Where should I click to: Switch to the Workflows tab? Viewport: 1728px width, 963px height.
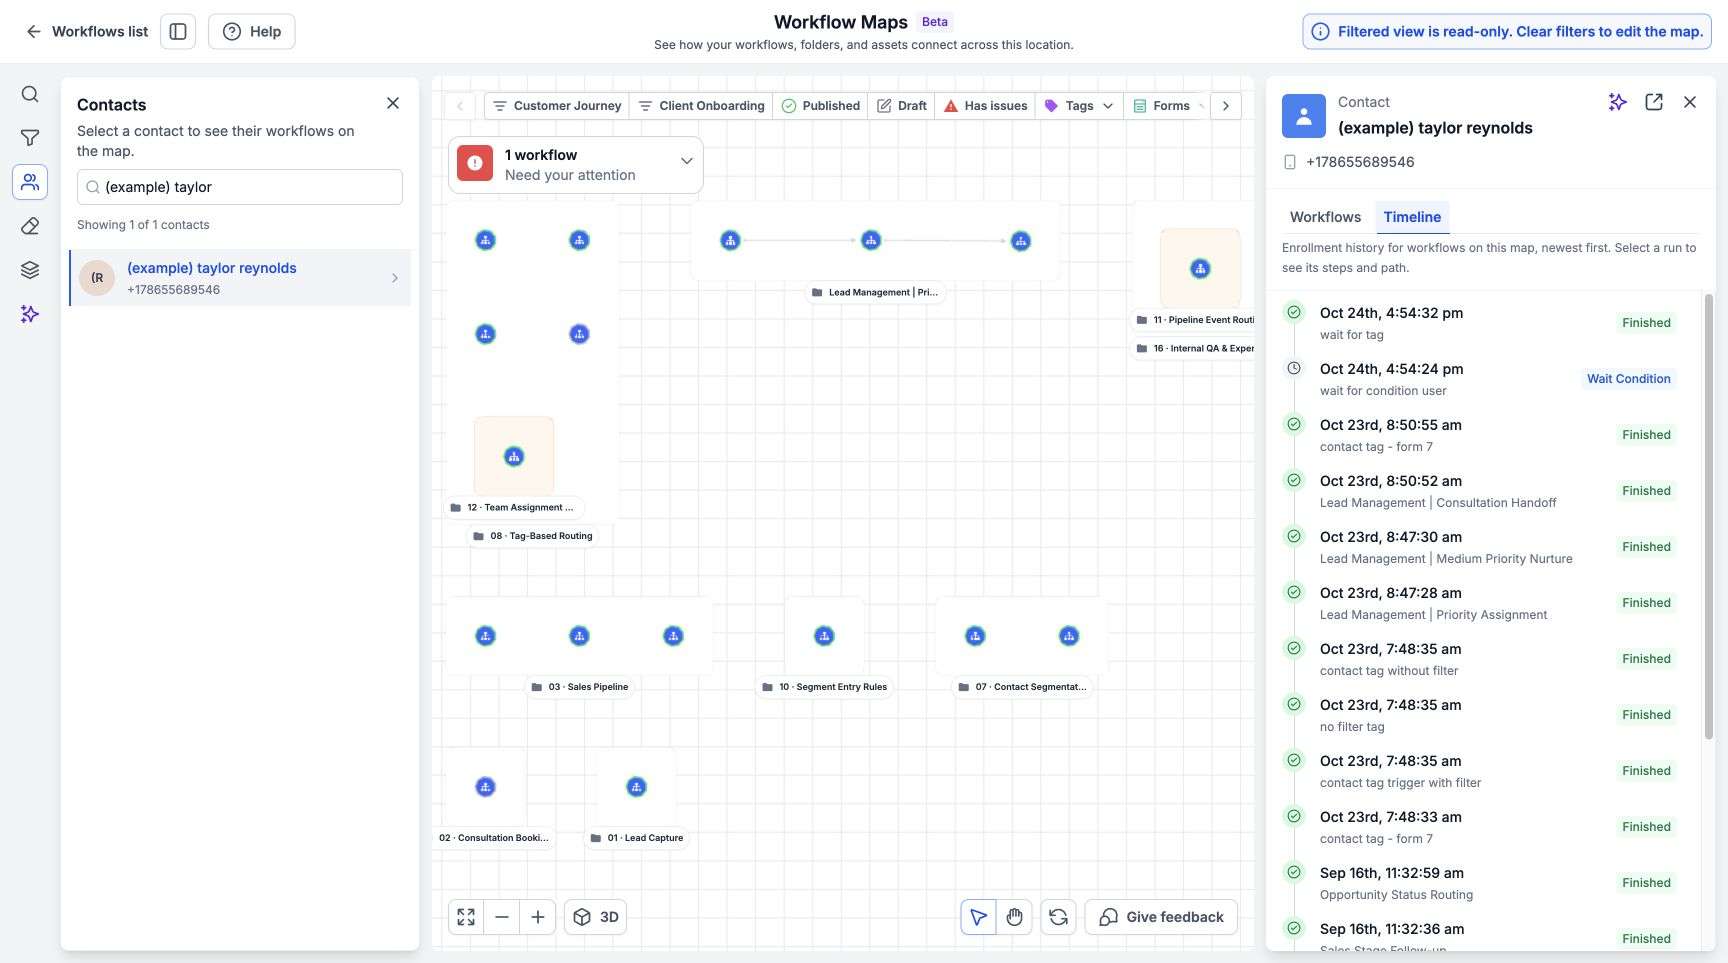(x=1325, y=217)
